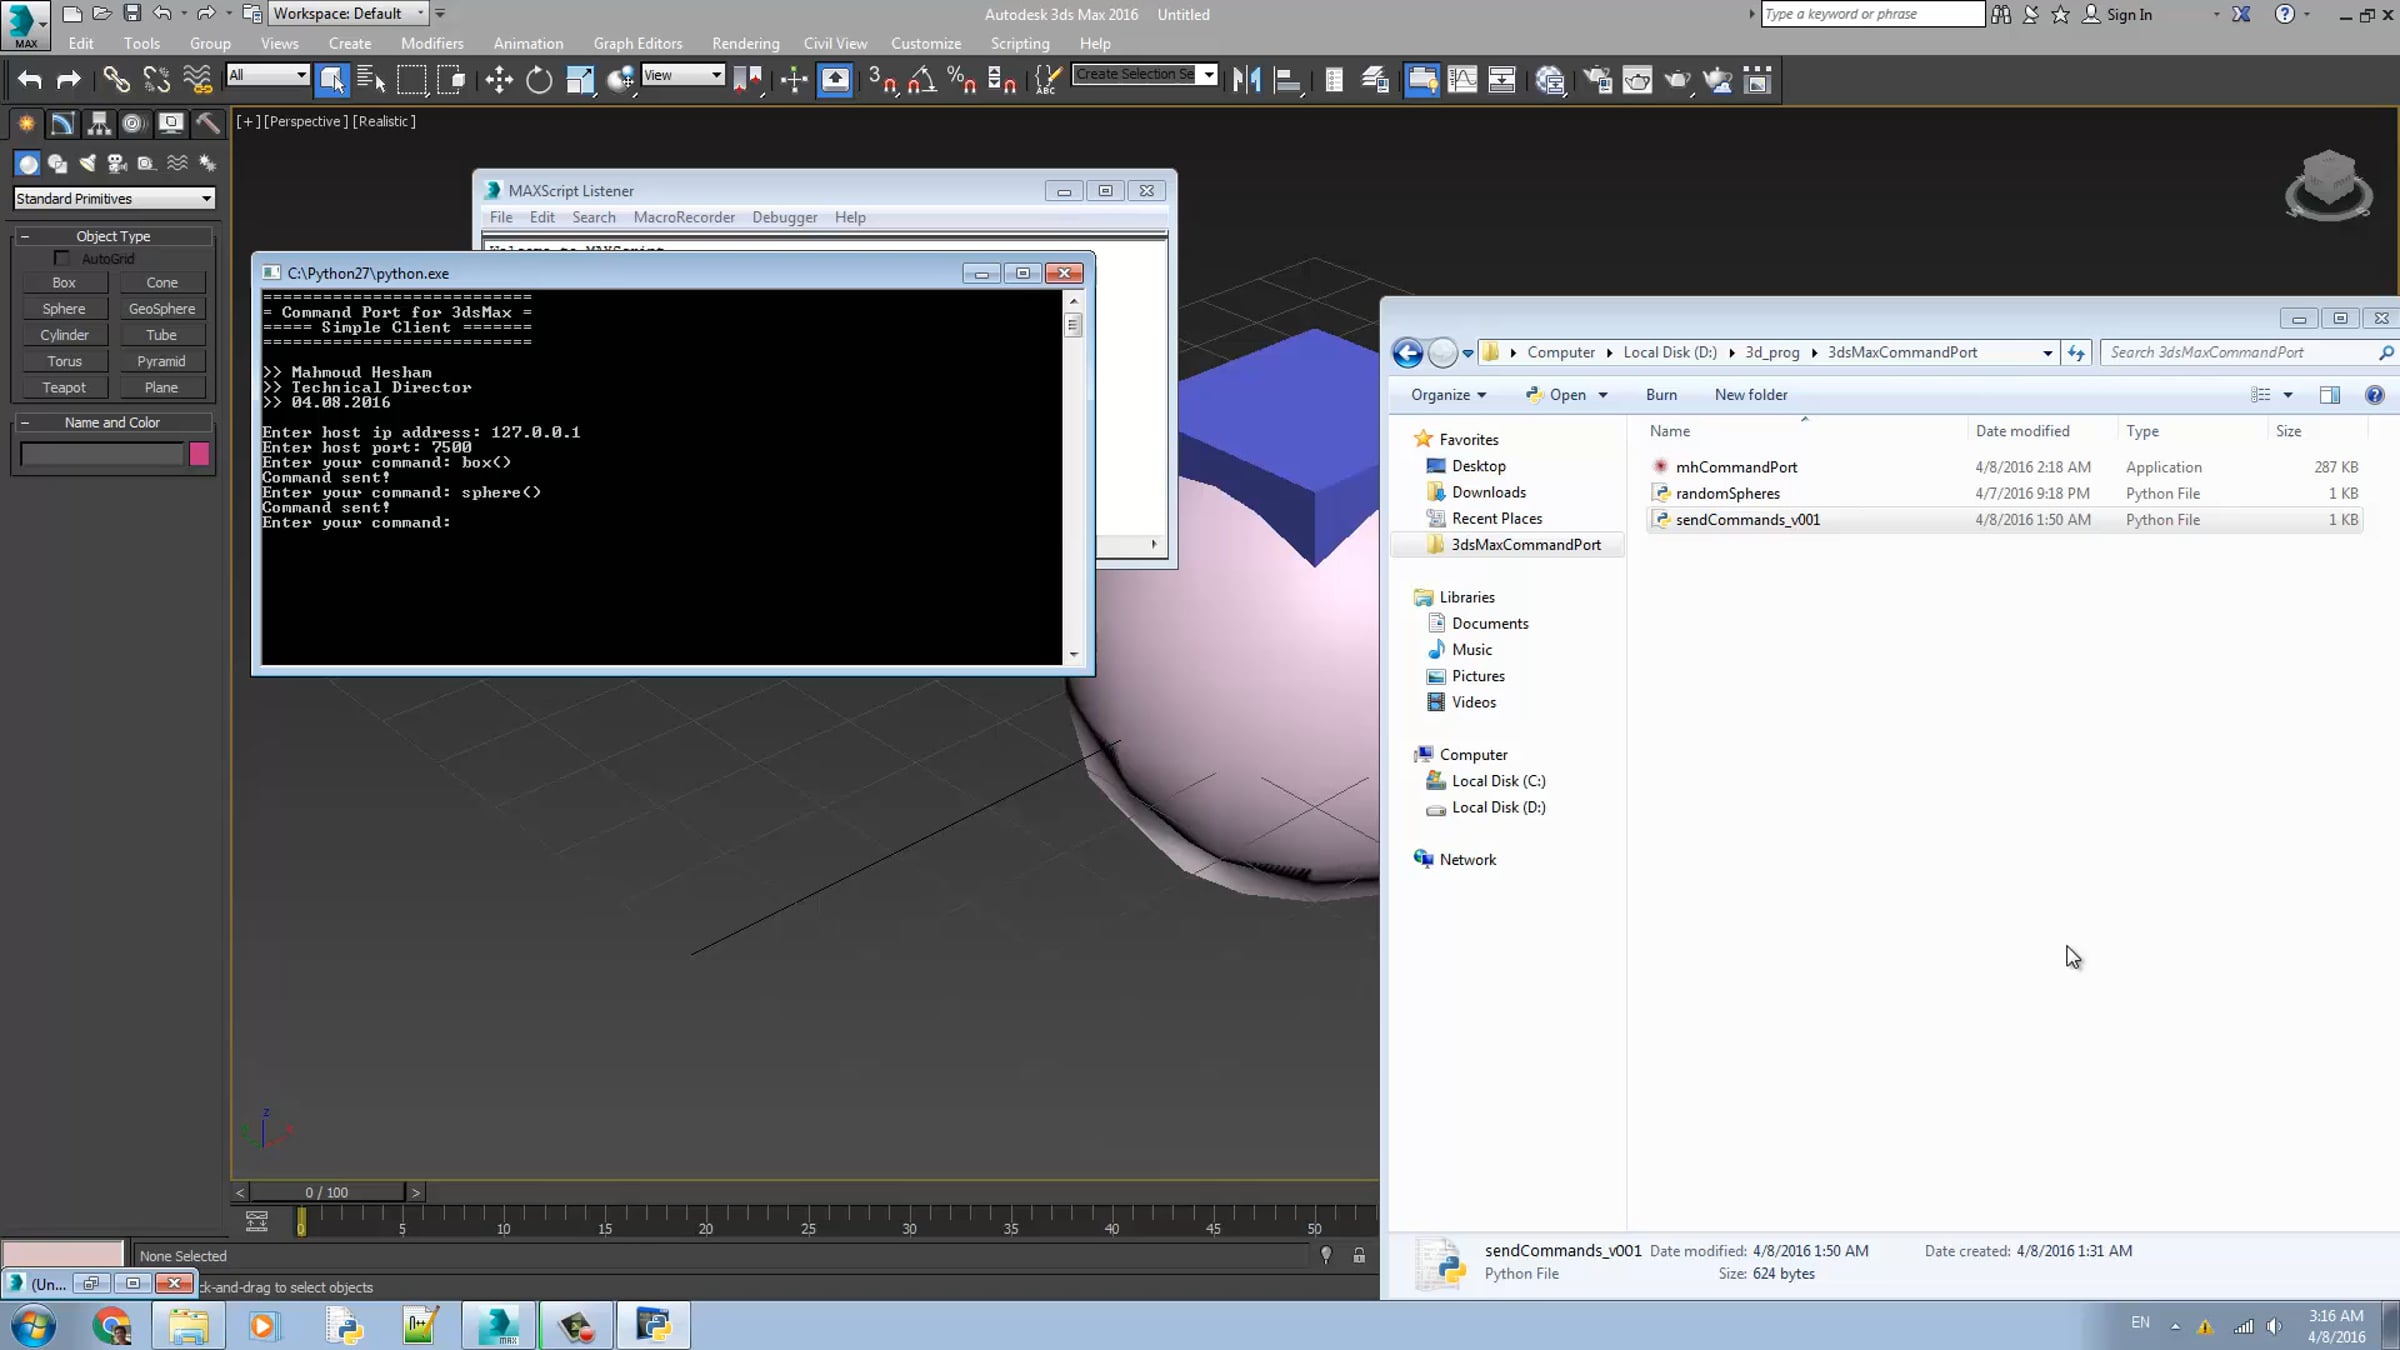Screen dimensions: 2400x1350
Task: Open the Create Selection Set dropdown
Action: 1209,75
